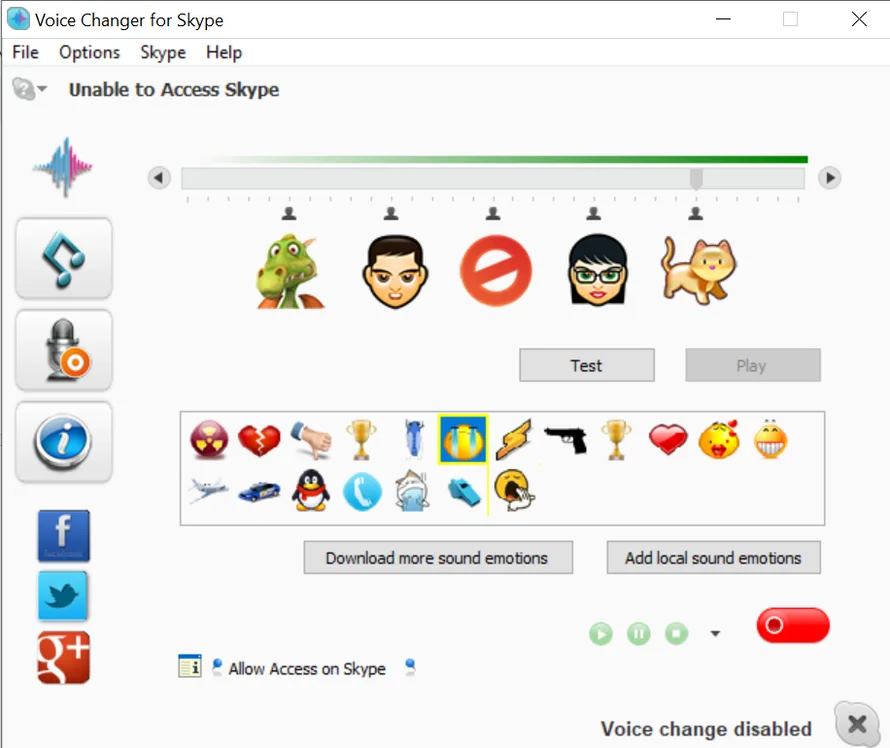Image resolution: width=890 pixels, height=748 pixels.
Task: Open the Help menu
Action: (x=224, y=52)
